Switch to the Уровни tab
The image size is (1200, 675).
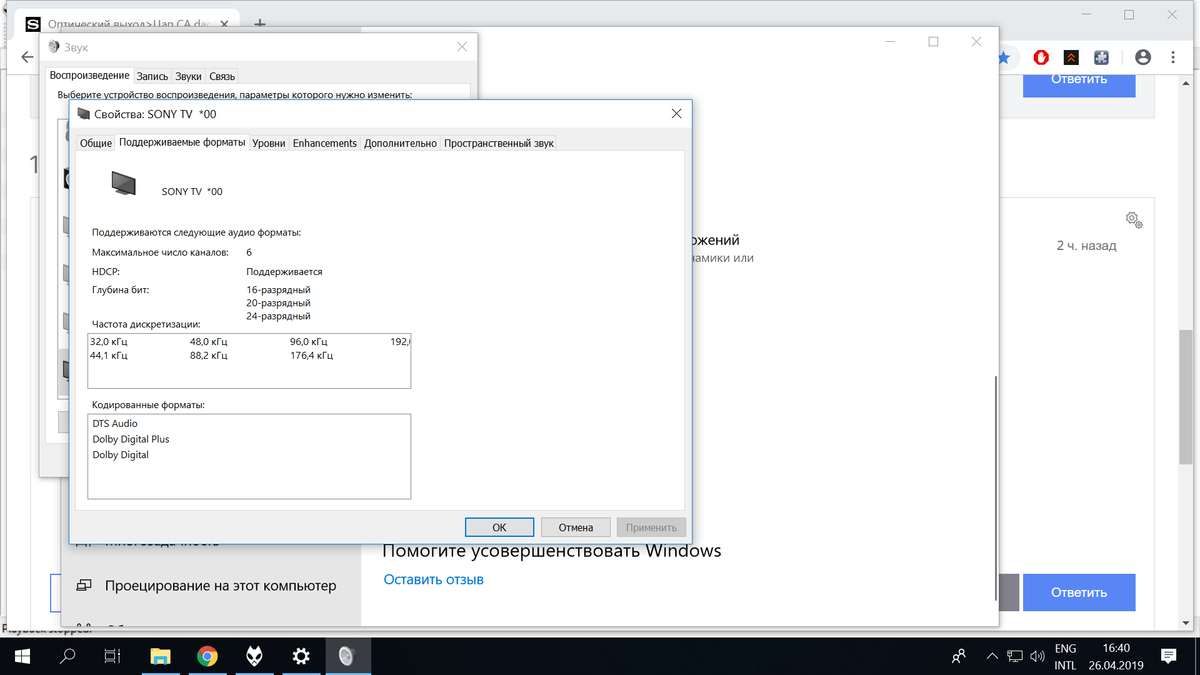point(268,143)
